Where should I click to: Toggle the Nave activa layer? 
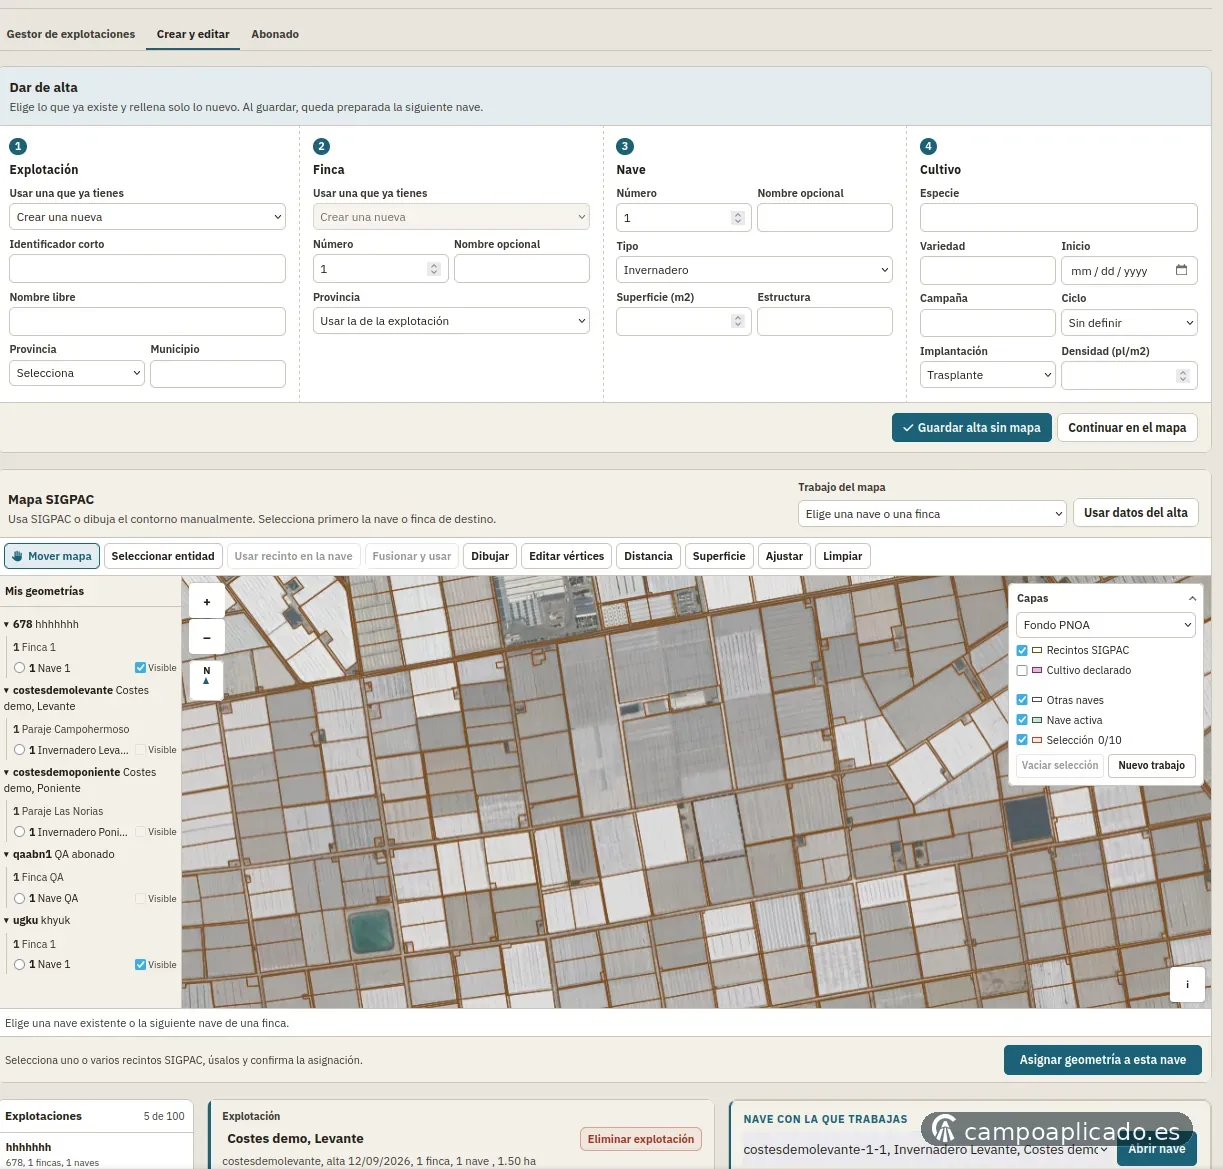point(1022,720)
